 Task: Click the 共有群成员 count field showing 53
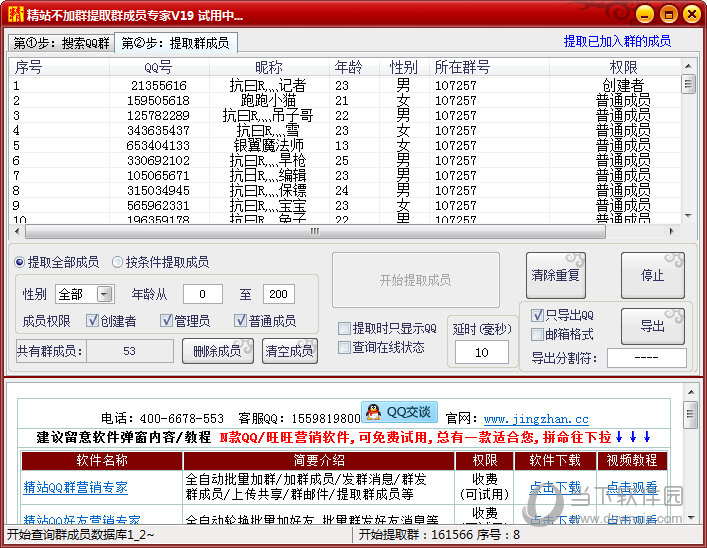pyautogui.click(x=130, y=351)
